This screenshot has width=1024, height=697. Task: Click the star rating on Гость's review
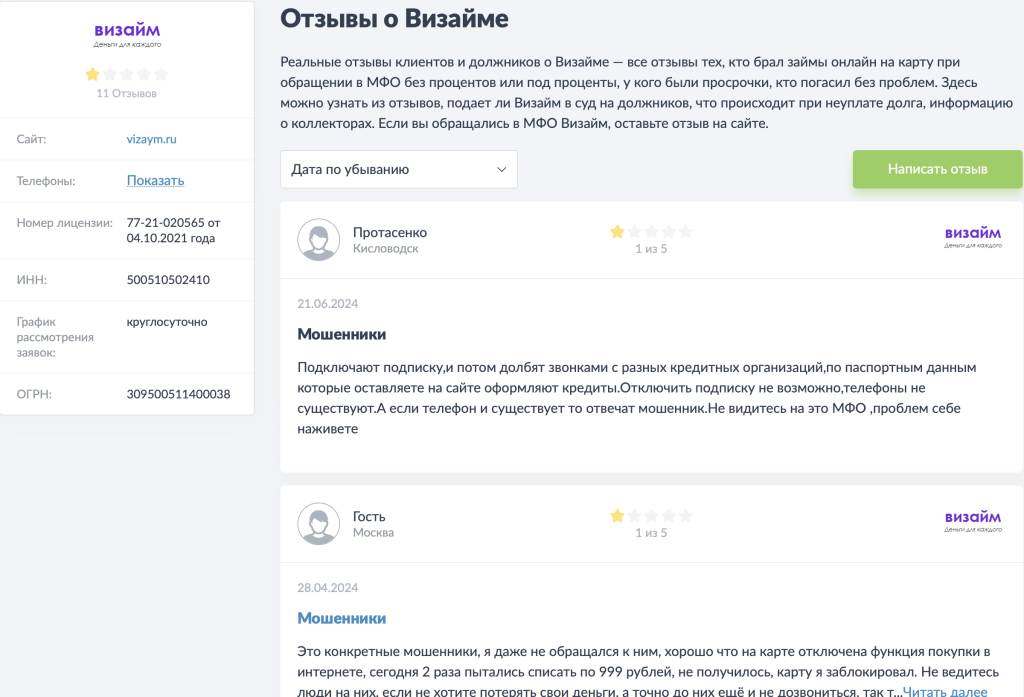coord(651,516)
